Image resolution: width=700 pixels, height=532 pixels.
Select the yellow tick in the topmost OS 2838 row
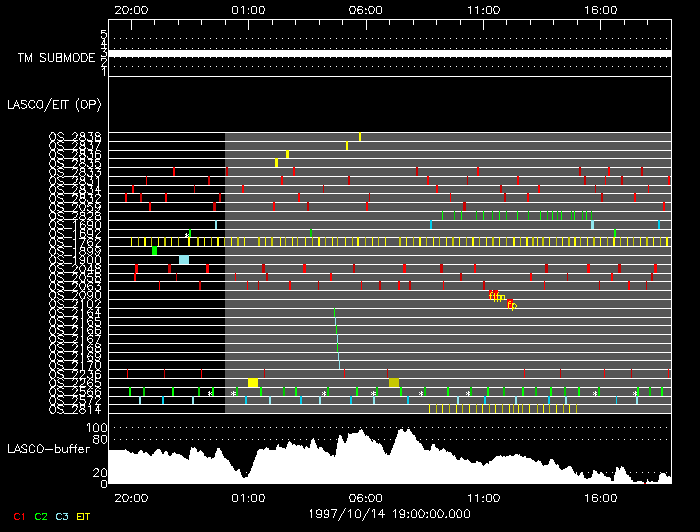[x=360, y=137]
